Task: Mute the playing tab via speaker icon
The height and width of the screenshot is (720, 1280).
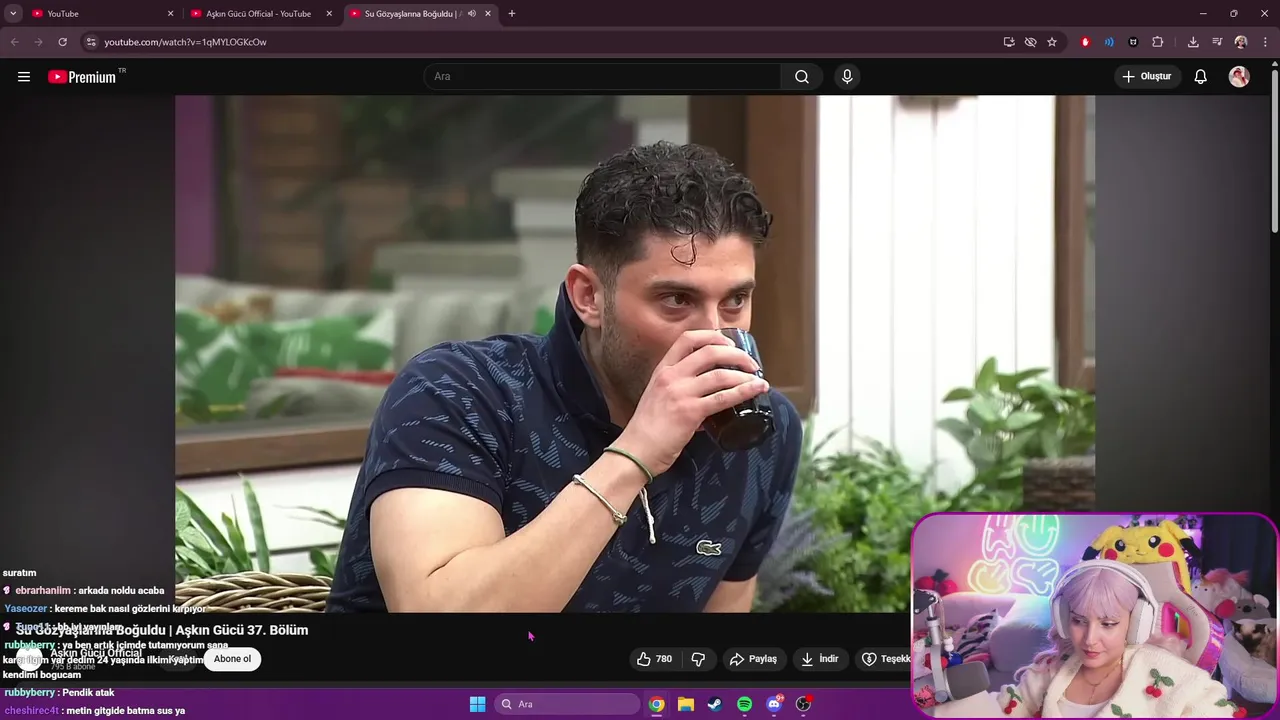Action: [472, 14]
